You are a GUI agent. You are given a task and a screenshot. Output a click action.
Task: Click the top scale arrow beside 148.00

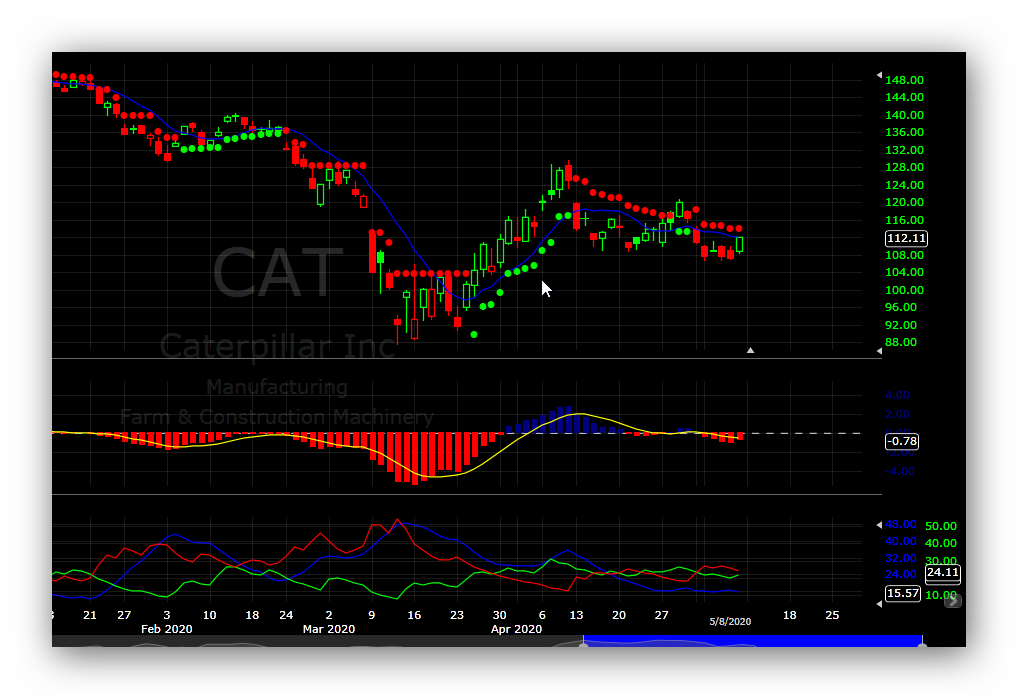tap(879, 75)
